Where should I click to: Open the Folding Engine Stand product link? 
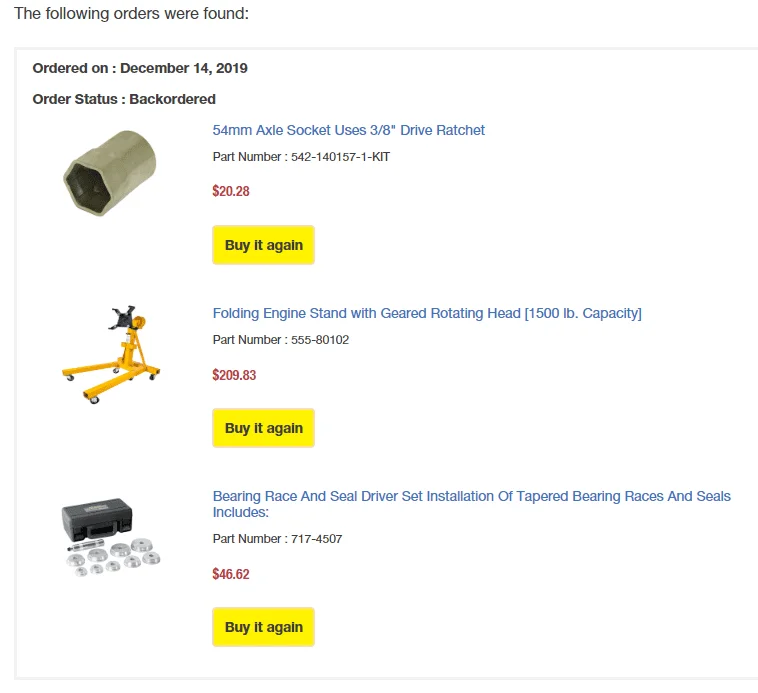point(427,313)
